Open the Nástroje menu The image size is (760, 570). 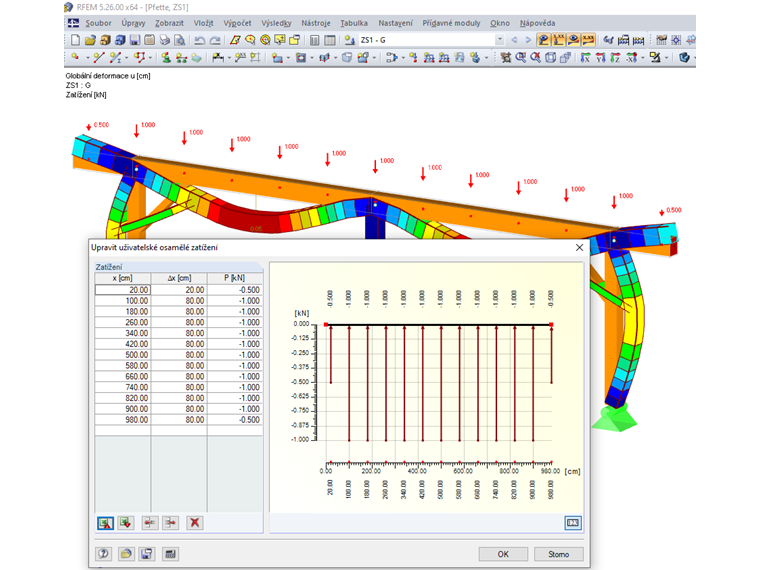click(x=316, y=23)
